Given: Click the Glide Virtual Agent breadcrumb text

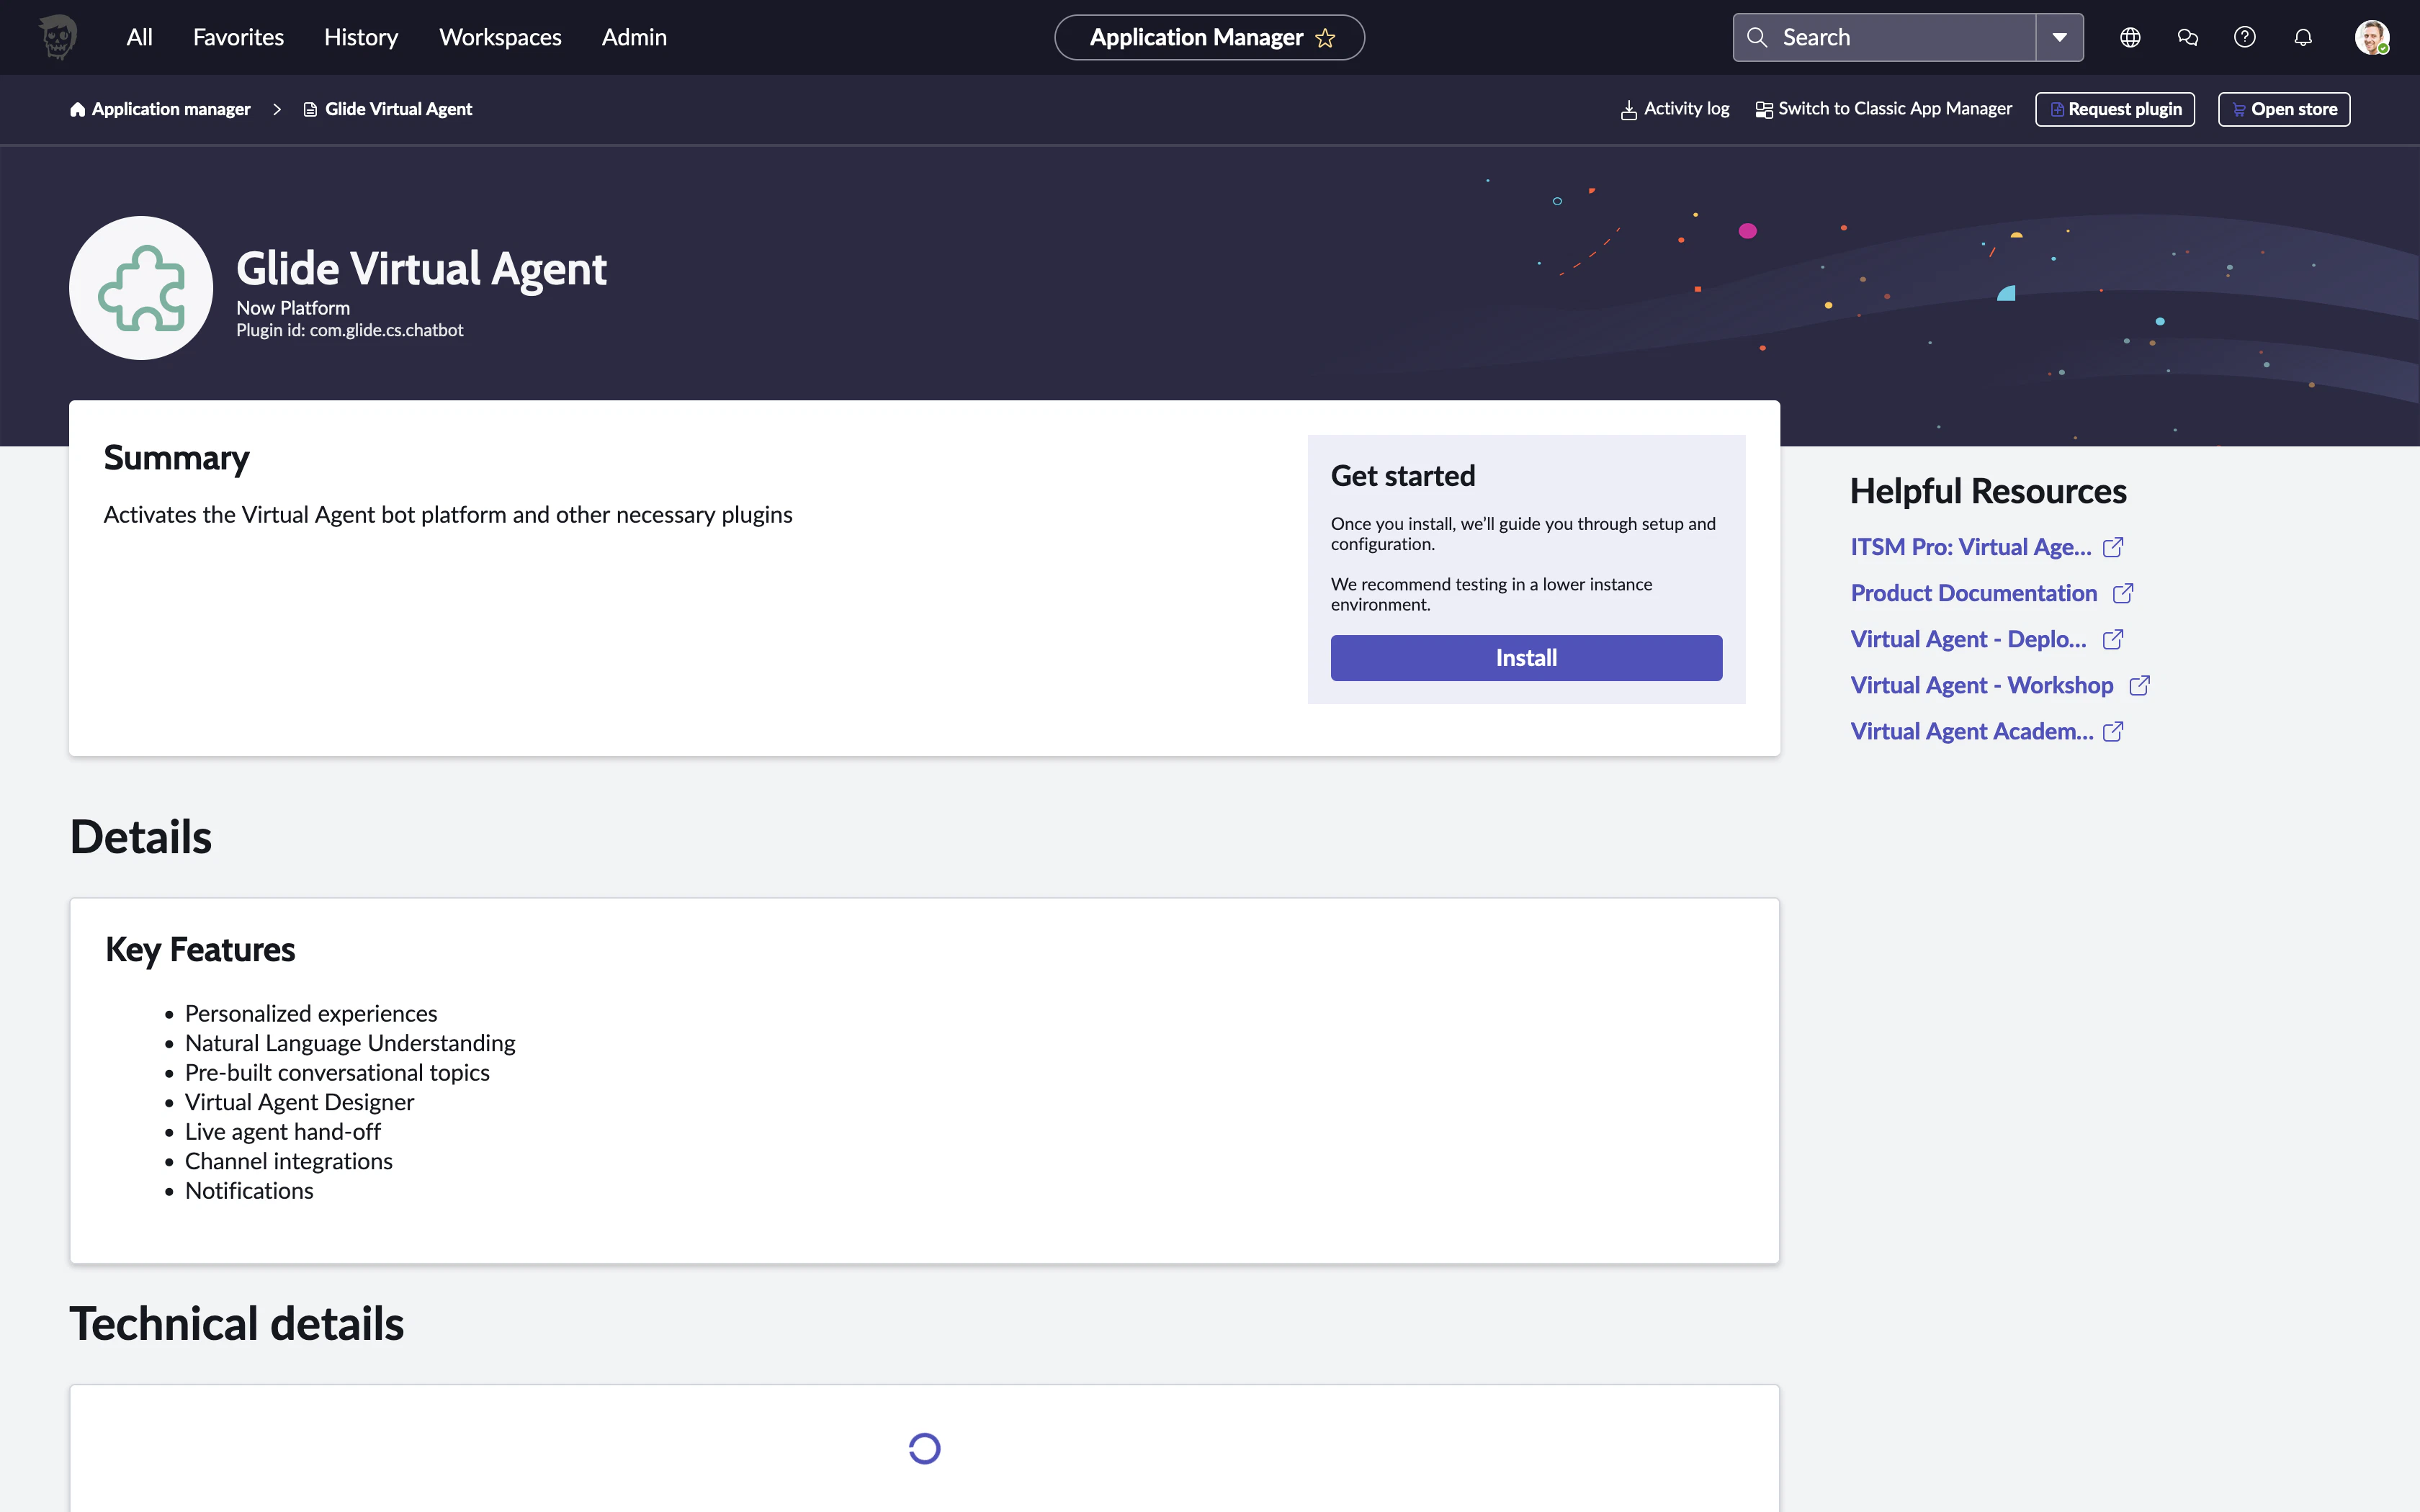Looking at the screenshot, I should coord(398,109).
